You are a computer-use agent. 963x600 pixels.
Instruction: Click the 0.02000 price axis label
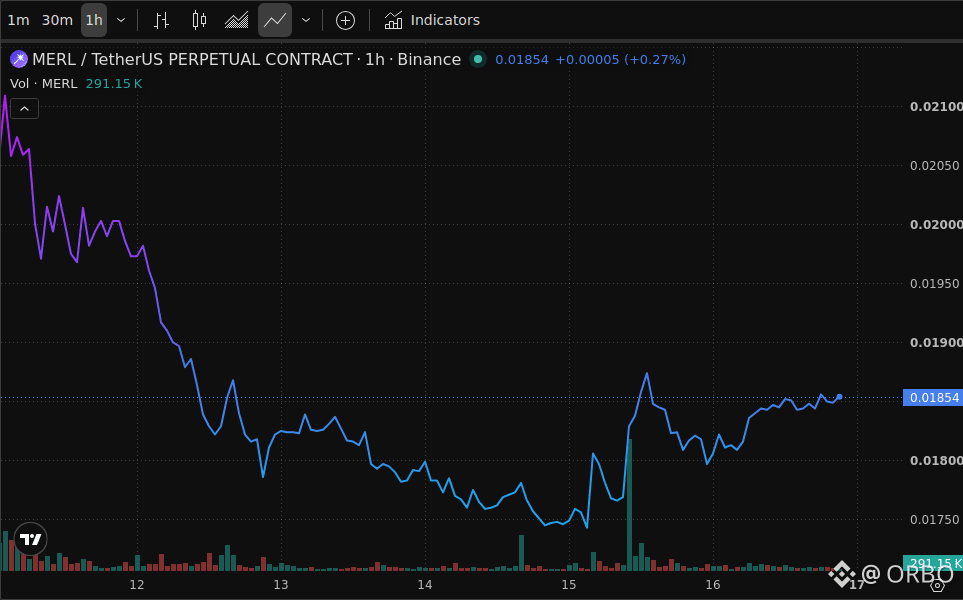click(936, 224)
